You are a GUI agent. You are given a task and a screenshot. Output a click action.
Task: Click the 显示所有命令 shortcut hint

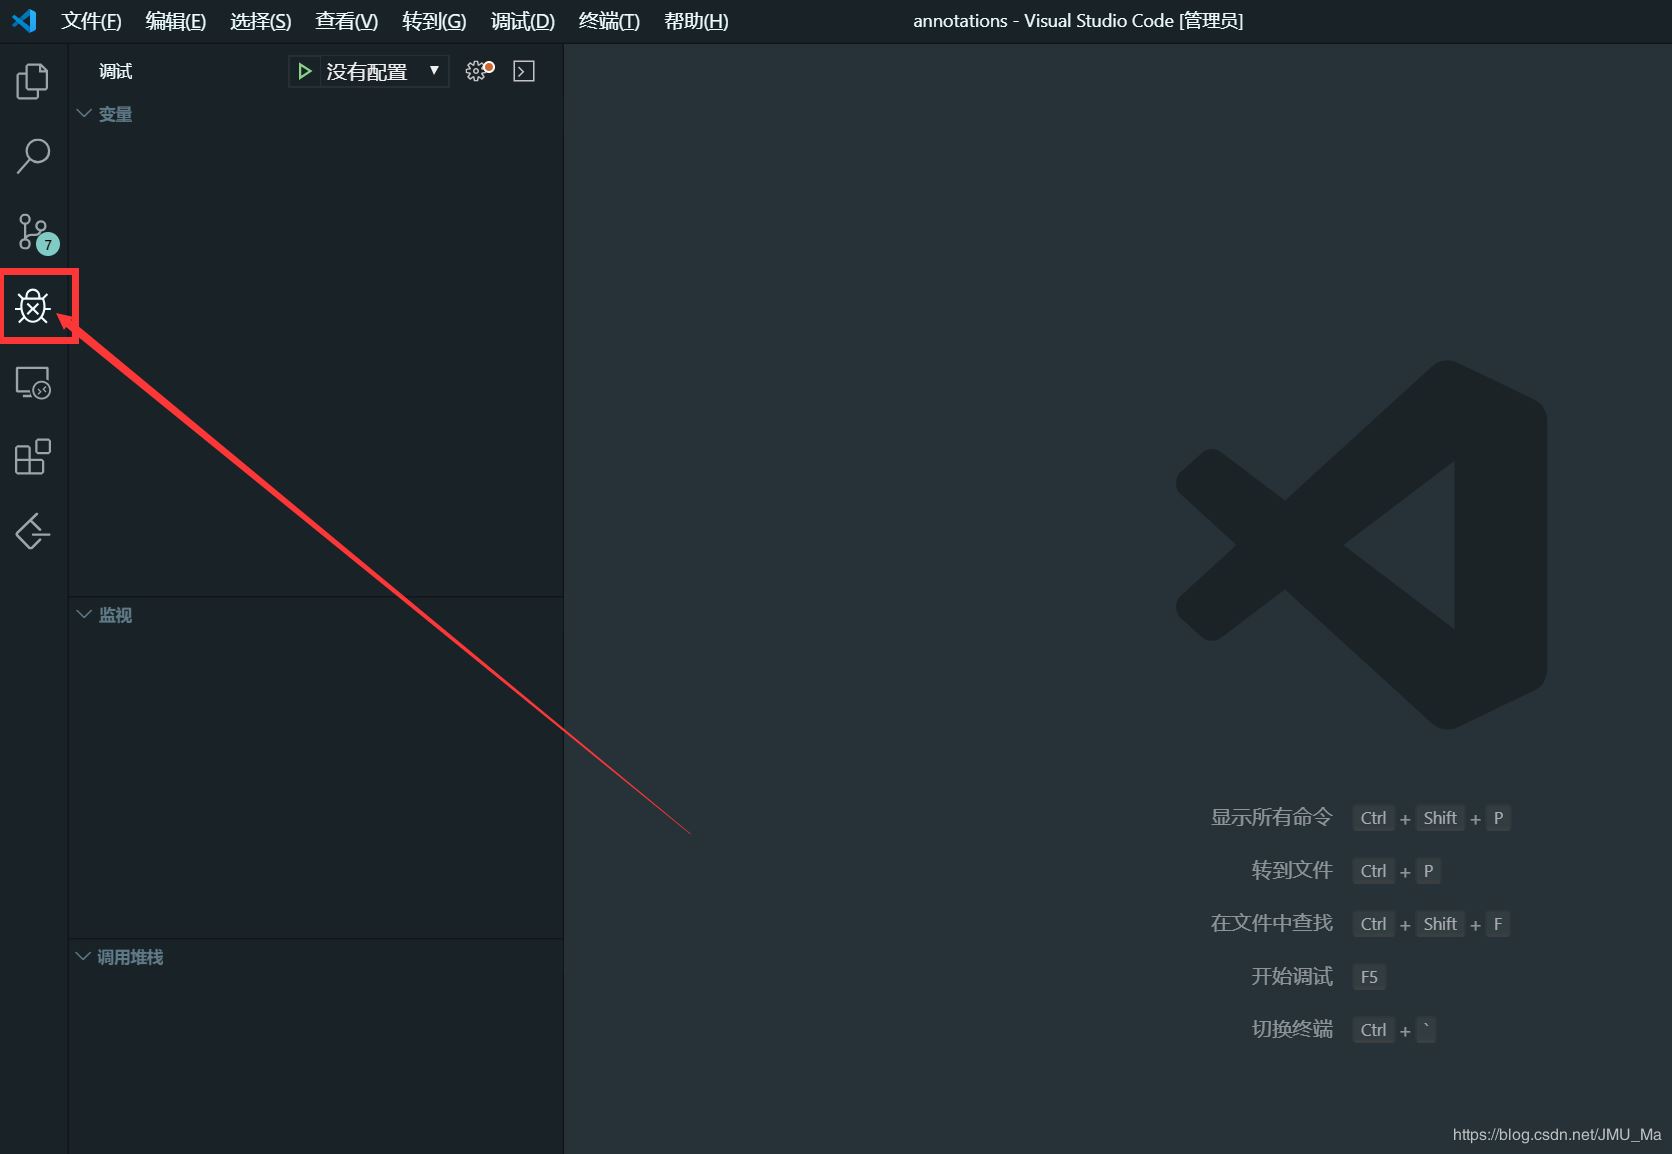coord(1272,818)
